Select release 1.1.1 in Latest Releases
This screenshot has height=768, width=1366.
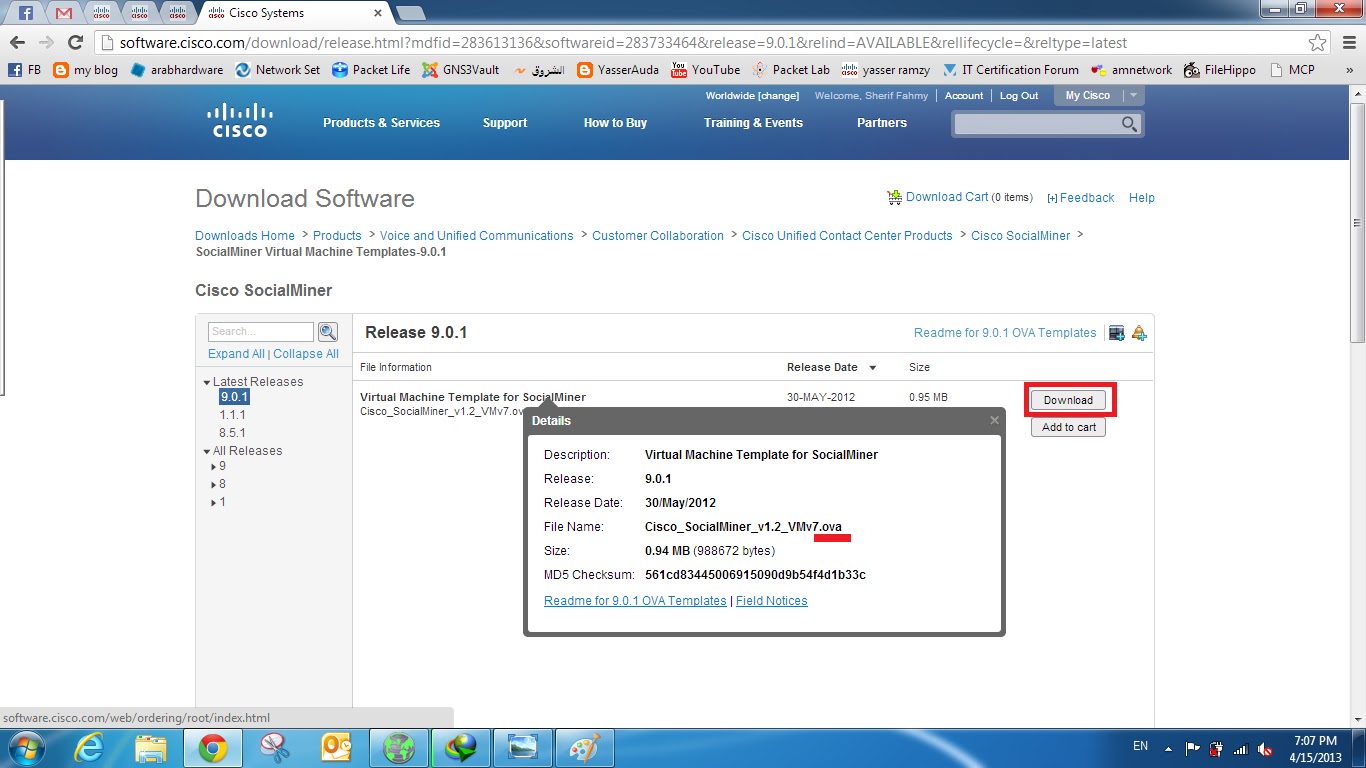point(233,415)
